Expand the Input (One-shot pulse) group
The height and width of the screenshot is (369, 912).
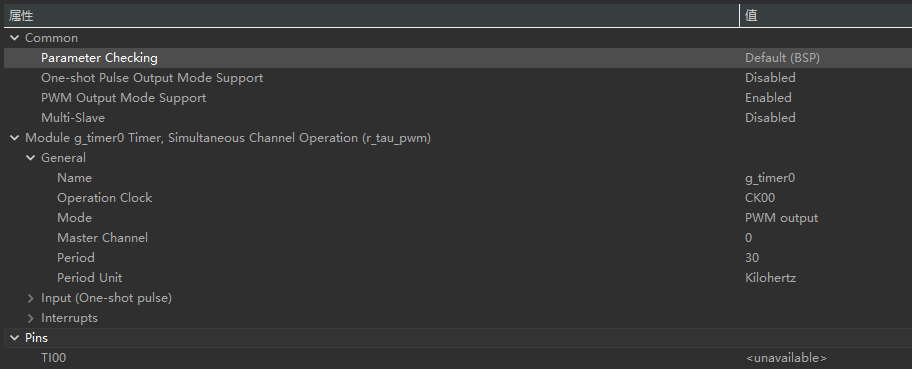31,298
